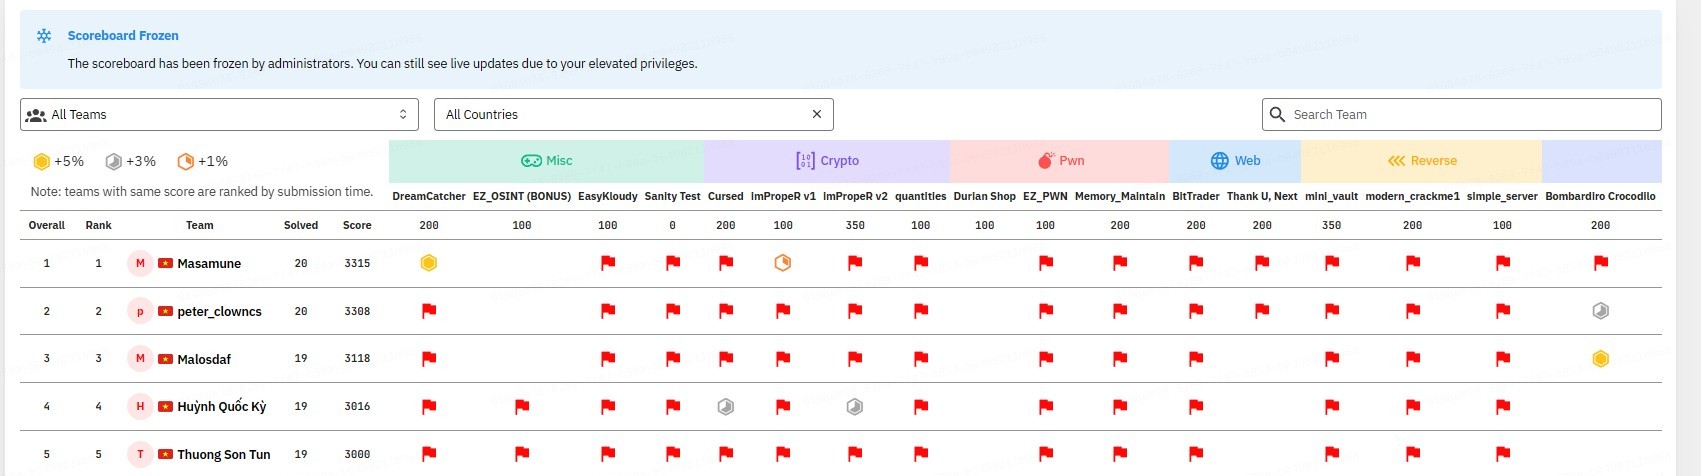
Task: Click the snowflake Scoreboard Frozen icon
Action: (44, 36)
